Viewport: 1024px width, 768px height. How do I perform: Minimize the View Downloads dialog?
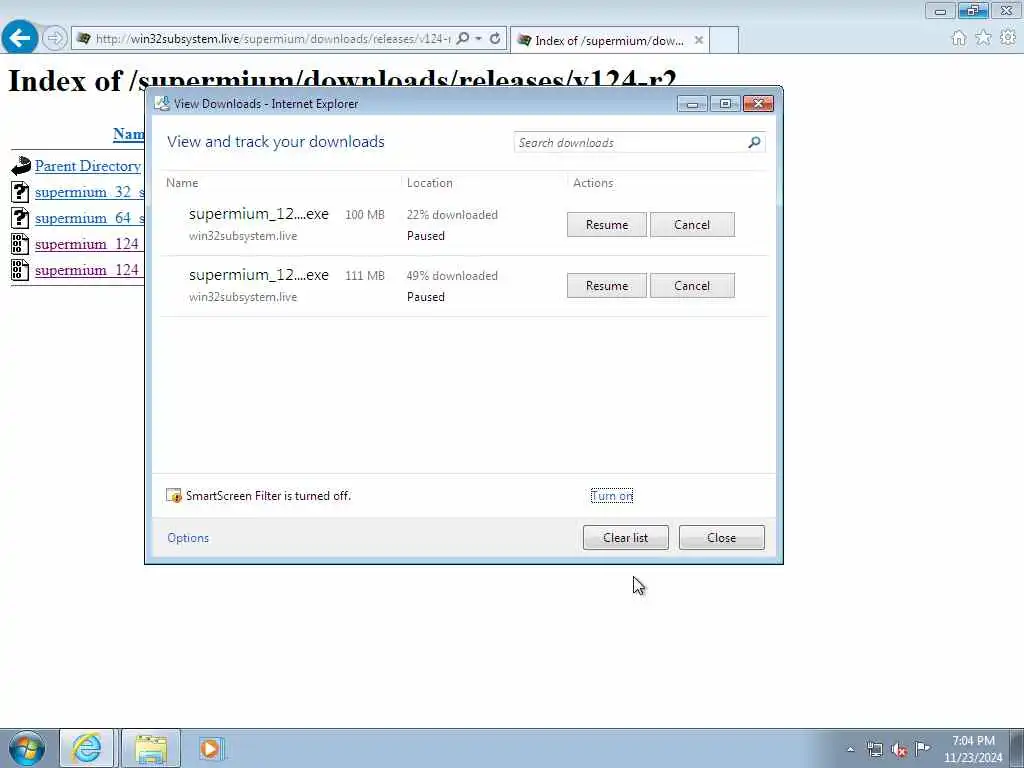tap(692, 103)
